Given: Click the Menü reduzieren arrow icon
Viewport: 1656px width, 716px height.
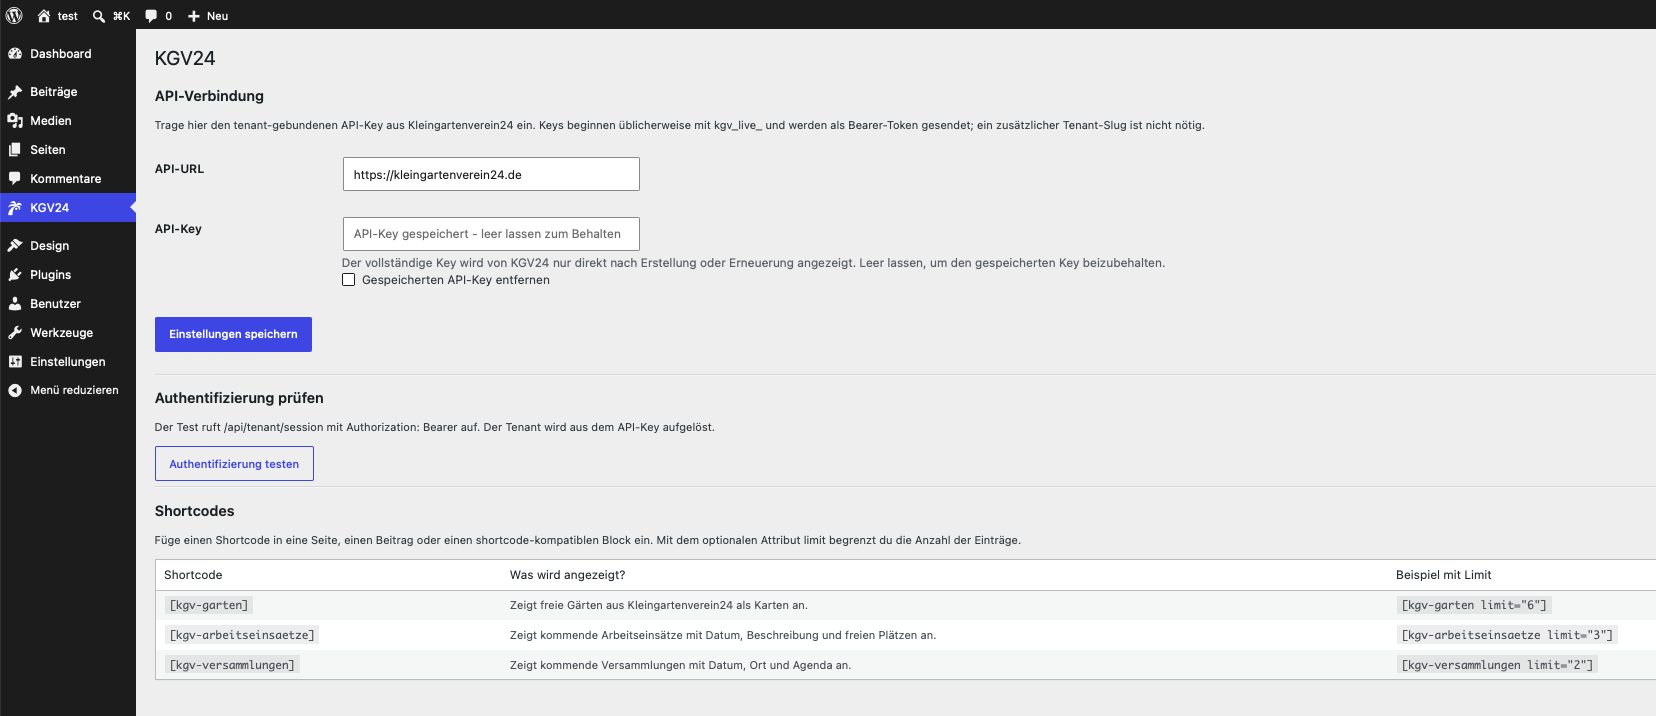Looking at the screenshot, I should tap(15, 390).
